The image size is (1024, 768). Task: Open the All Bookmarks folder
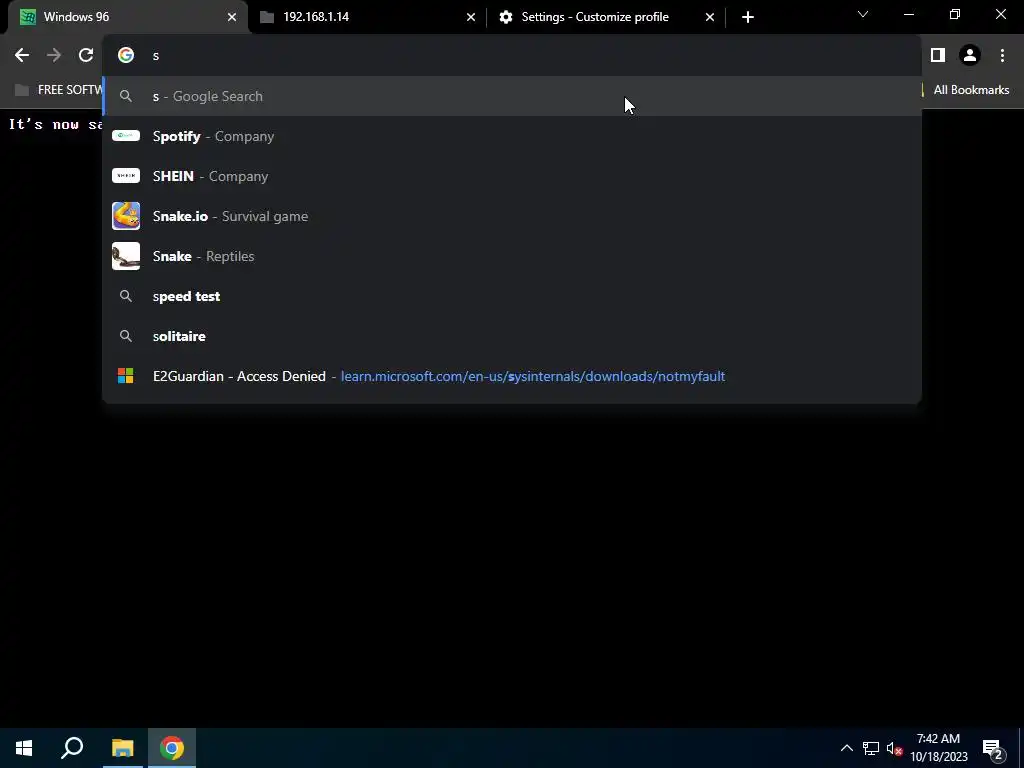(971, 90)
